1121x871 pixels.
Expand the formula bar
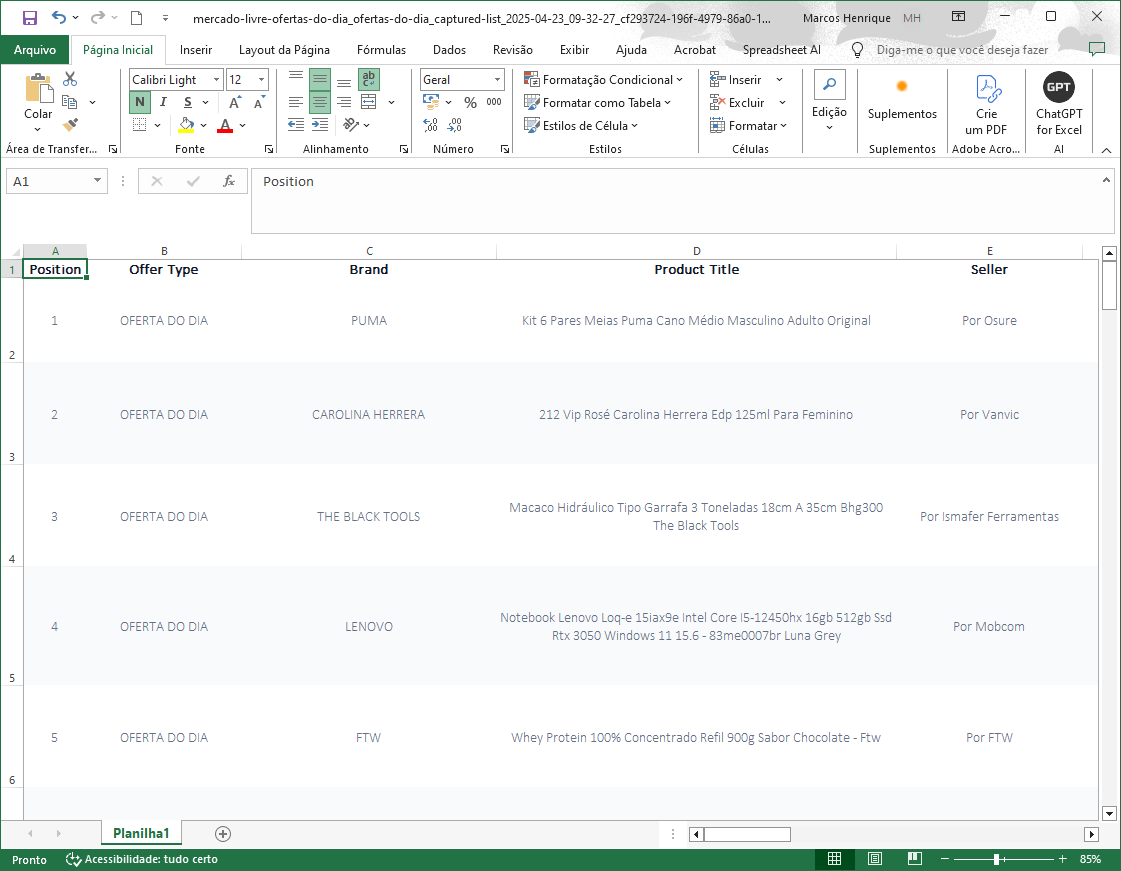pyautogui.click(x=1106, y=180)
